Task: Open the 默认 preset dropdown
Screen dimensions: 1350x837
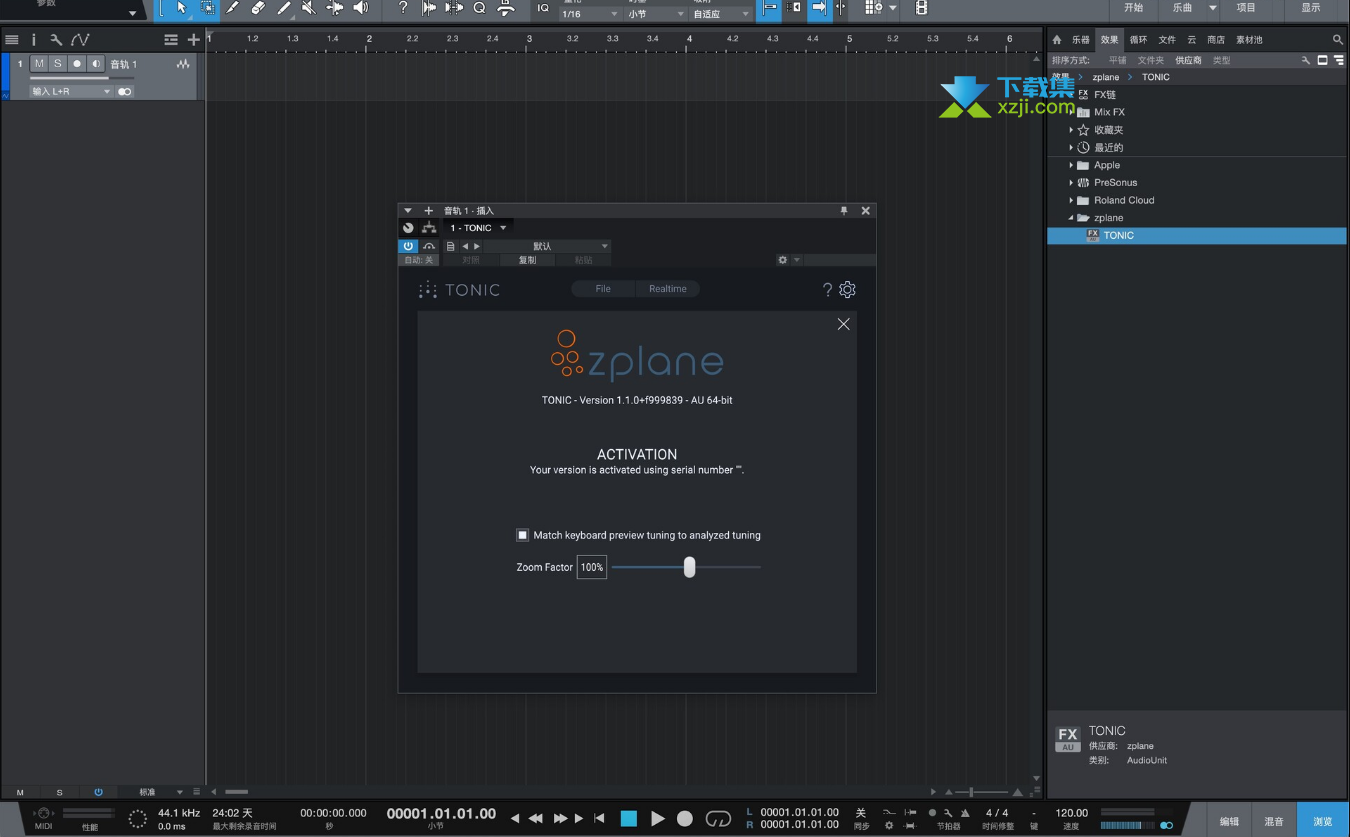Action: click(548, 246)
